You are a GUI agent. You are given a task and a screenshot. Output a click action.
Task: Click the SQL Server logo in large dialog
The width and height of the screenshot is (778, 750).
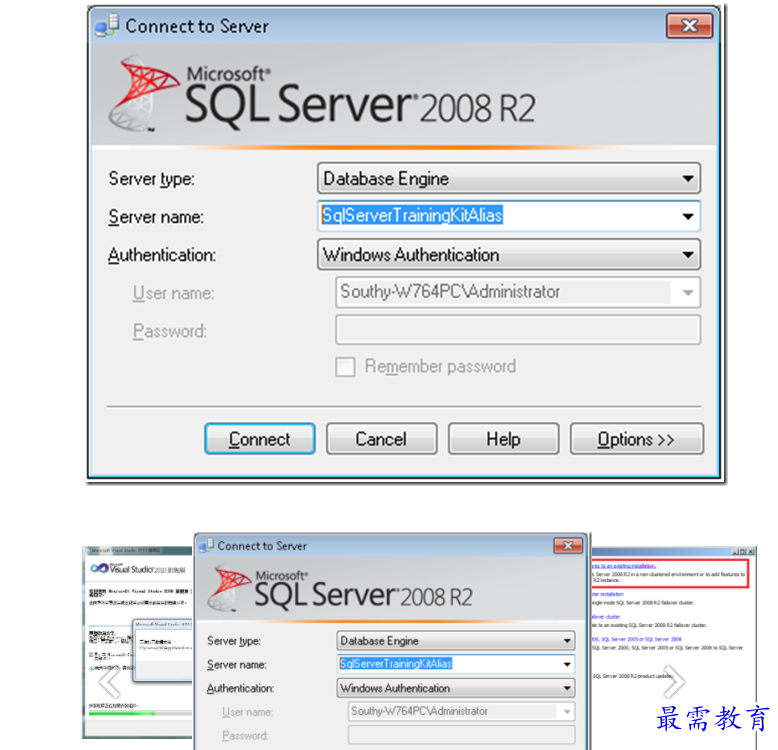click(144, 93)
